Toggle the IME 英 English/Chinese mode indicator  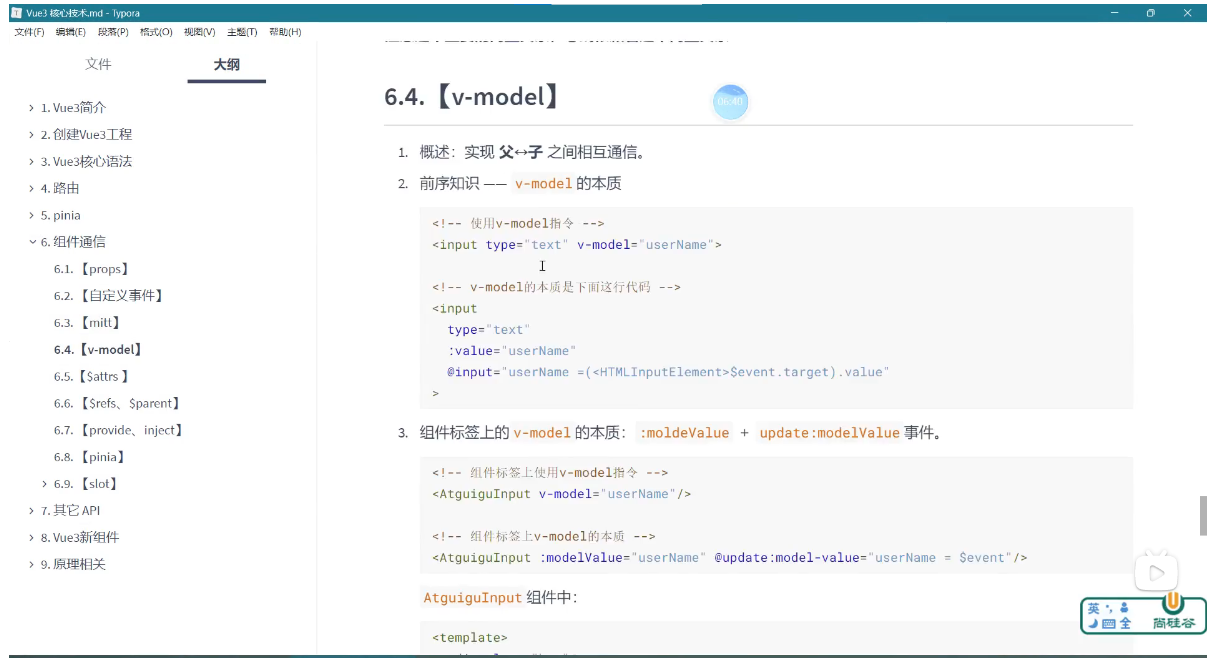(x=1094, y=608)
